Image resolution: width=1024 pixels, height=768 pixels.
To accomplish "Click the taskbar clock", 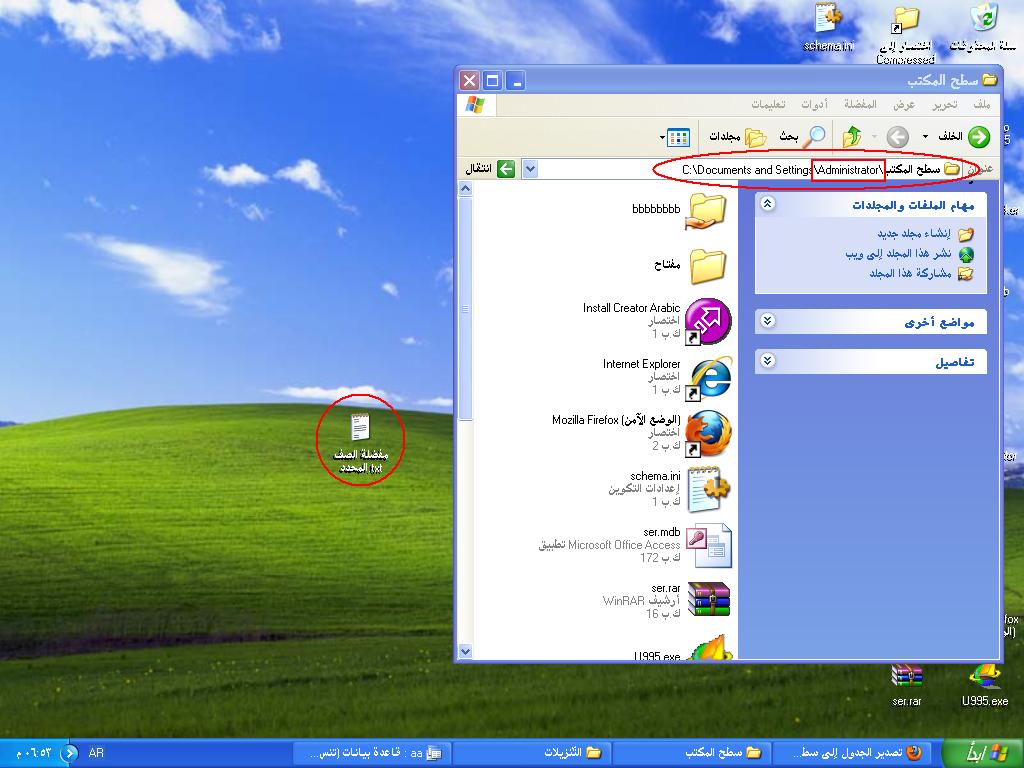I will point(33,753).
